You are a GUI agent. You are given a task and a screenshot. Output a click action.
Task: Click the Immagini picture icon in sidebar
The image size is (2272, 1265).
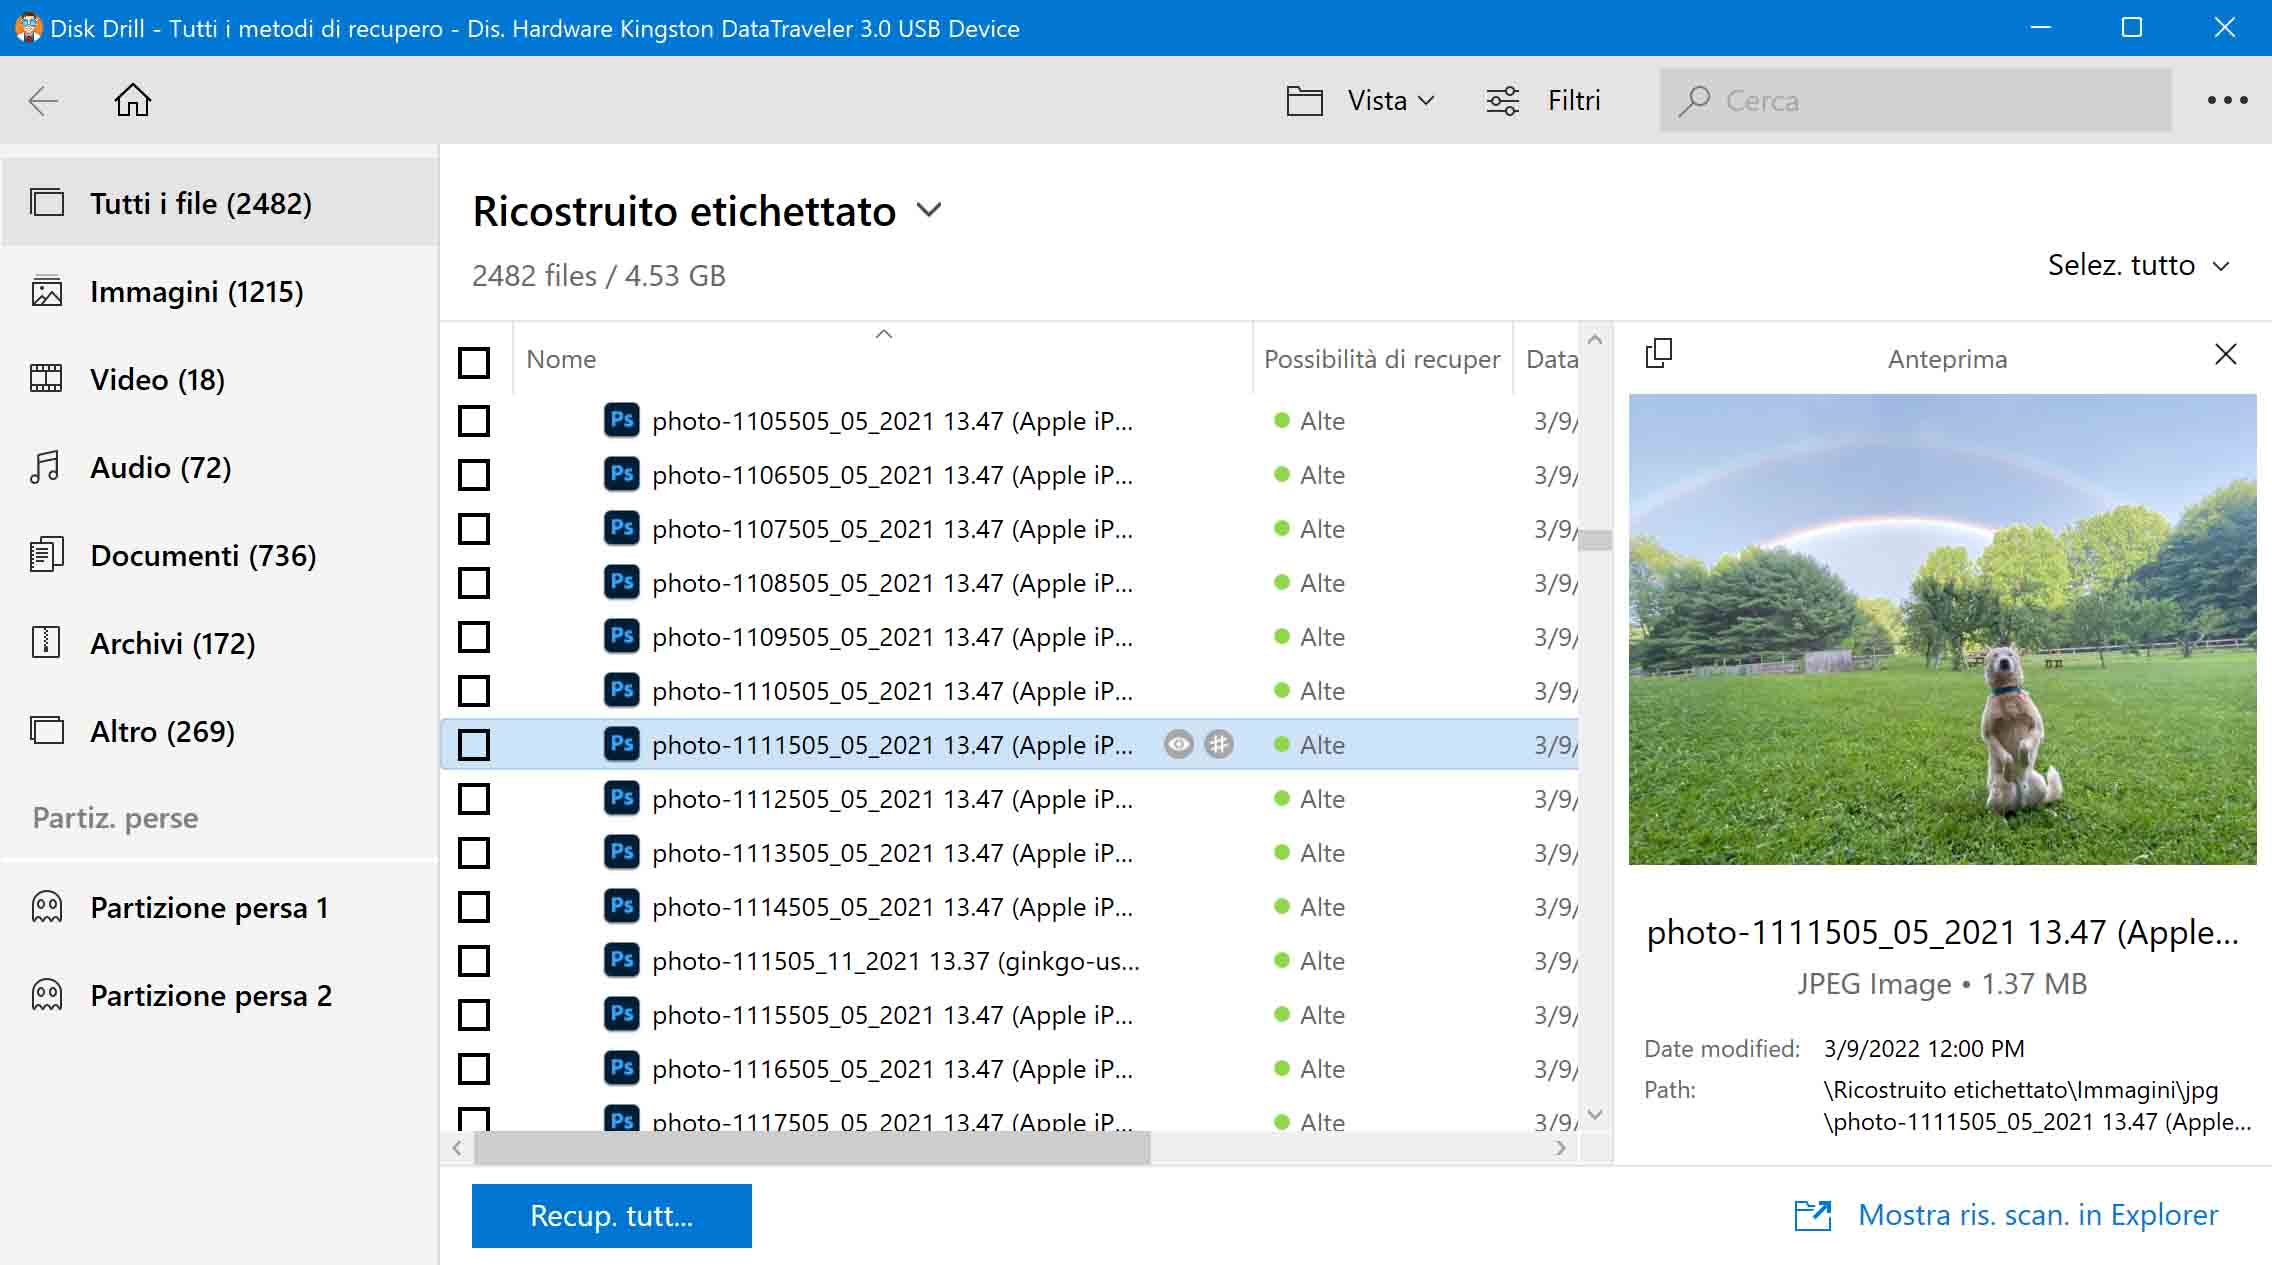point(47,291)
